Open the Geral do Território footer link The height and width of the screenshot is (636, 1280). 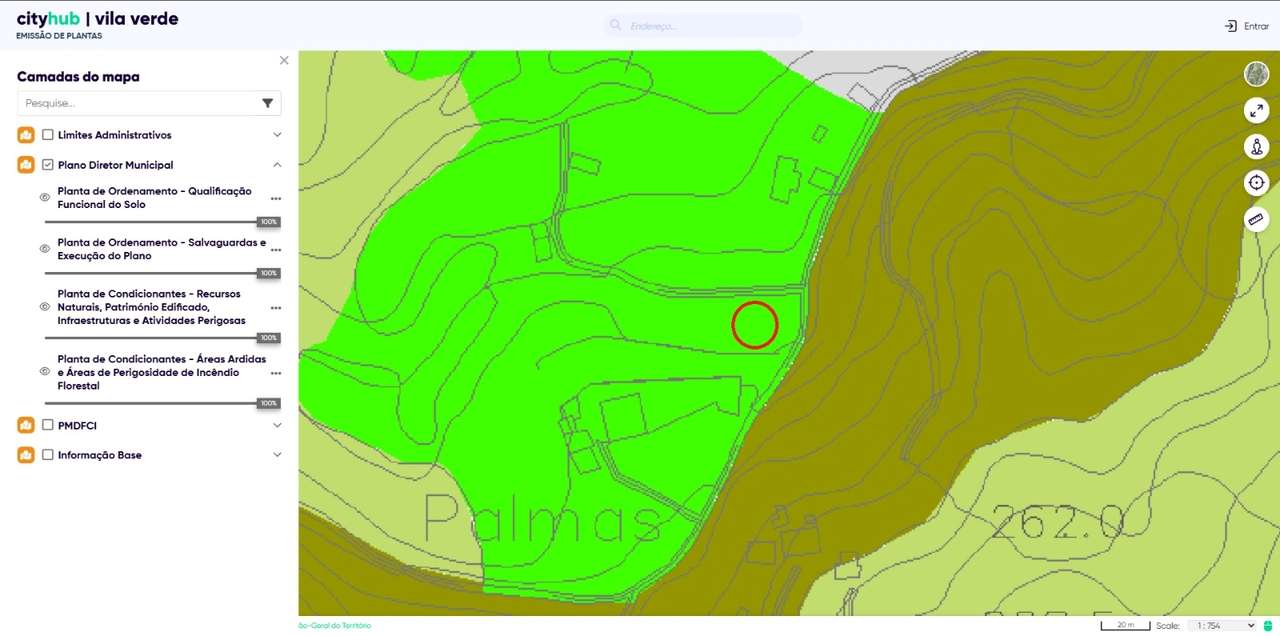point(335,625)
